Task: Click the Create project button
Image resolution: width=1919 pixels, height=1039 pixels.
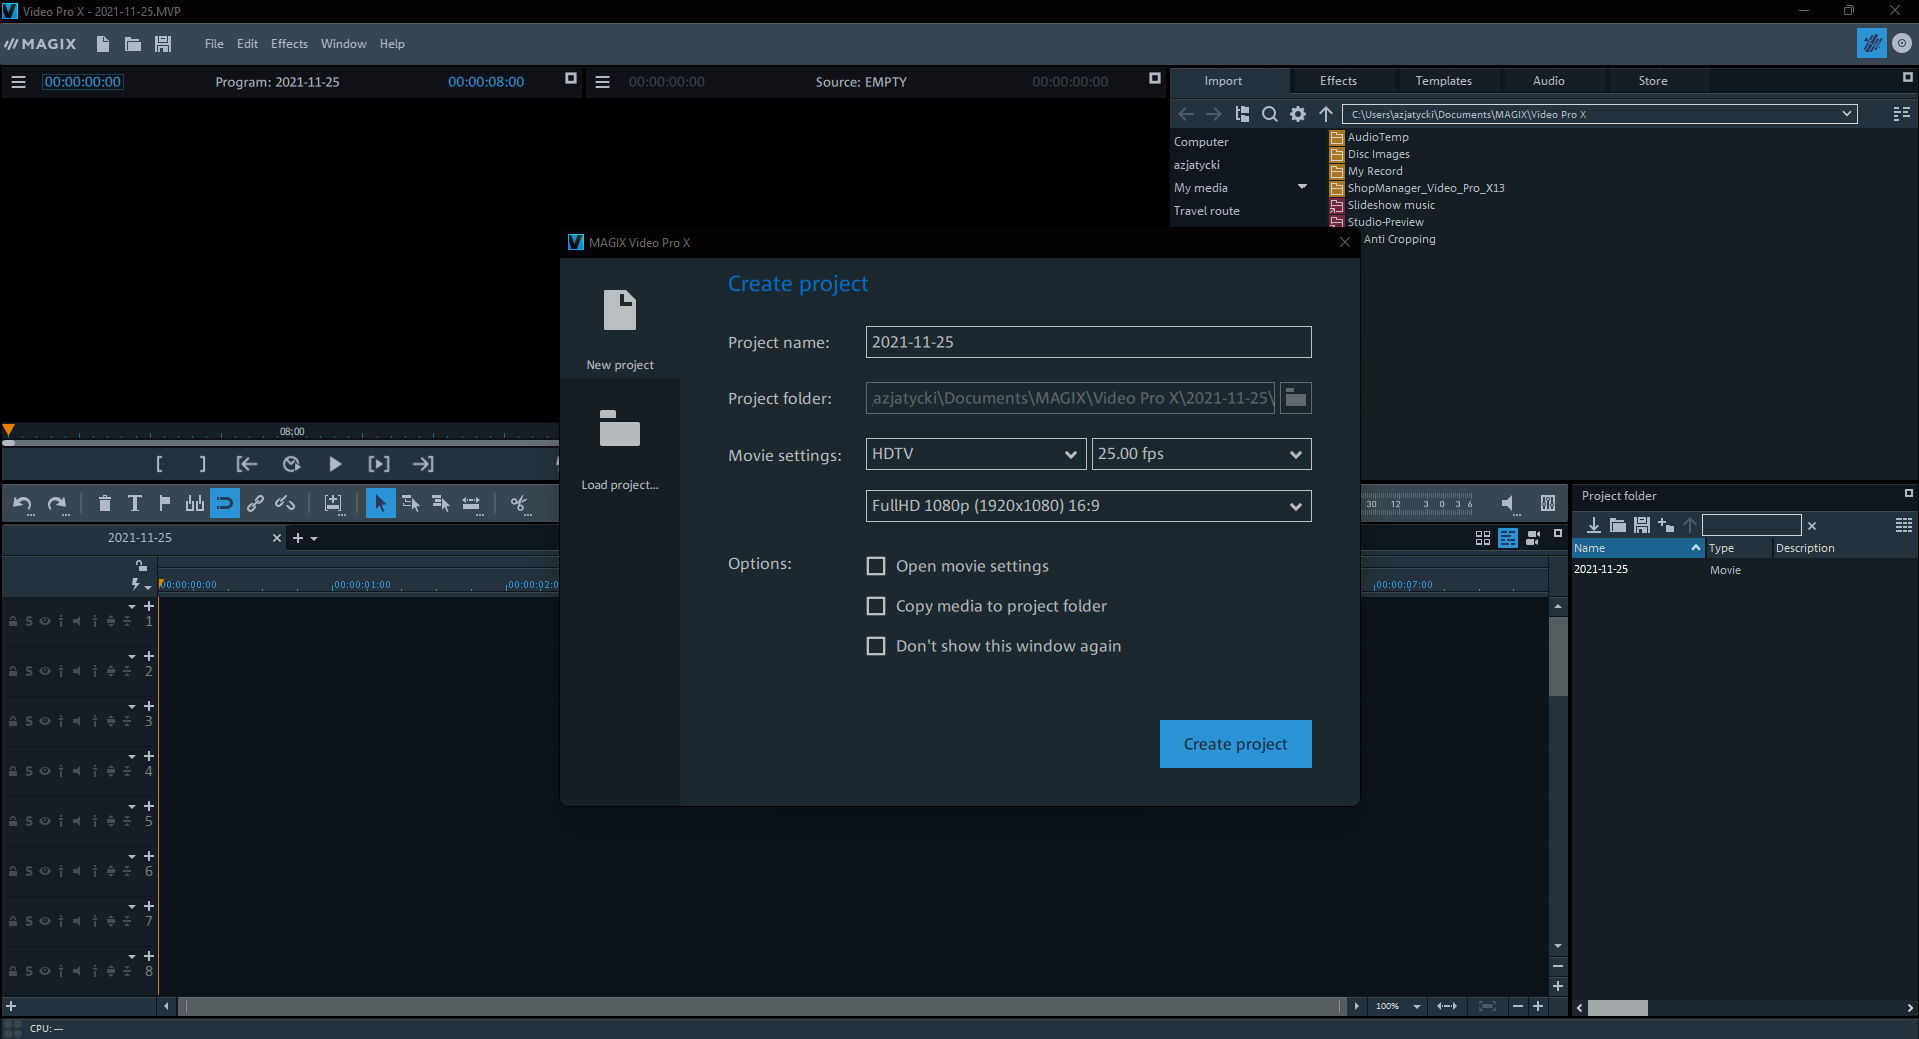Action: coord(1236,744)
